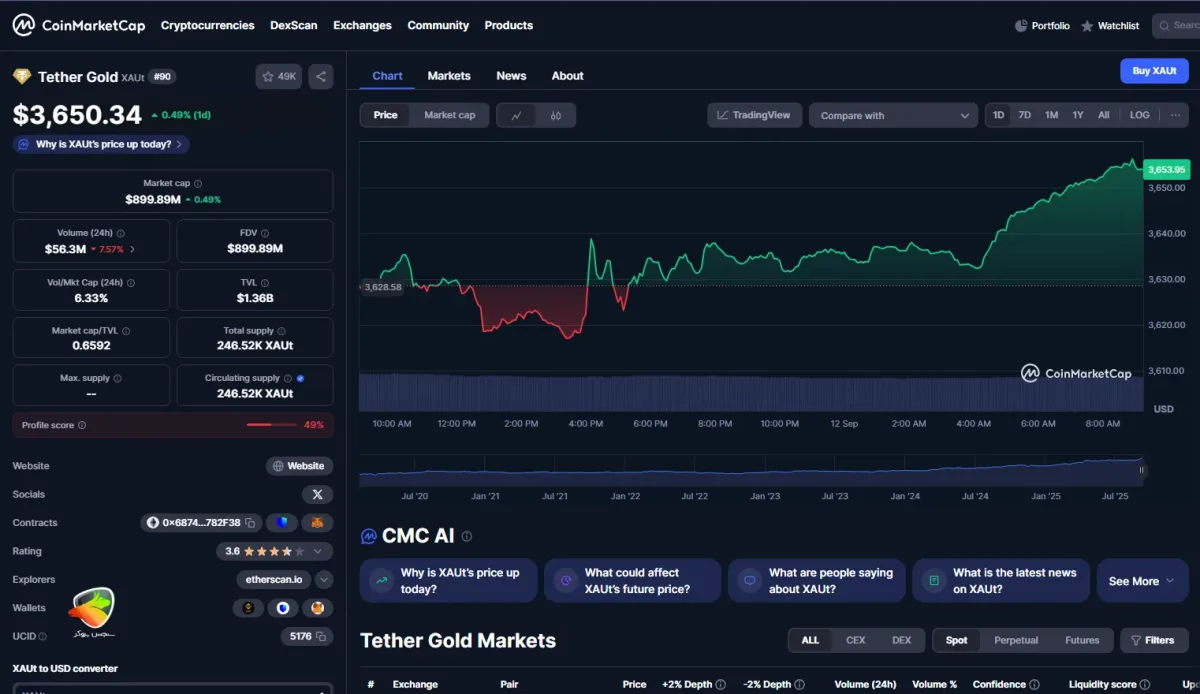The width and height of the screenshot is (1200, 694).
Task: Expand the Compare with dropdown
Action: [x=893, y=115]
